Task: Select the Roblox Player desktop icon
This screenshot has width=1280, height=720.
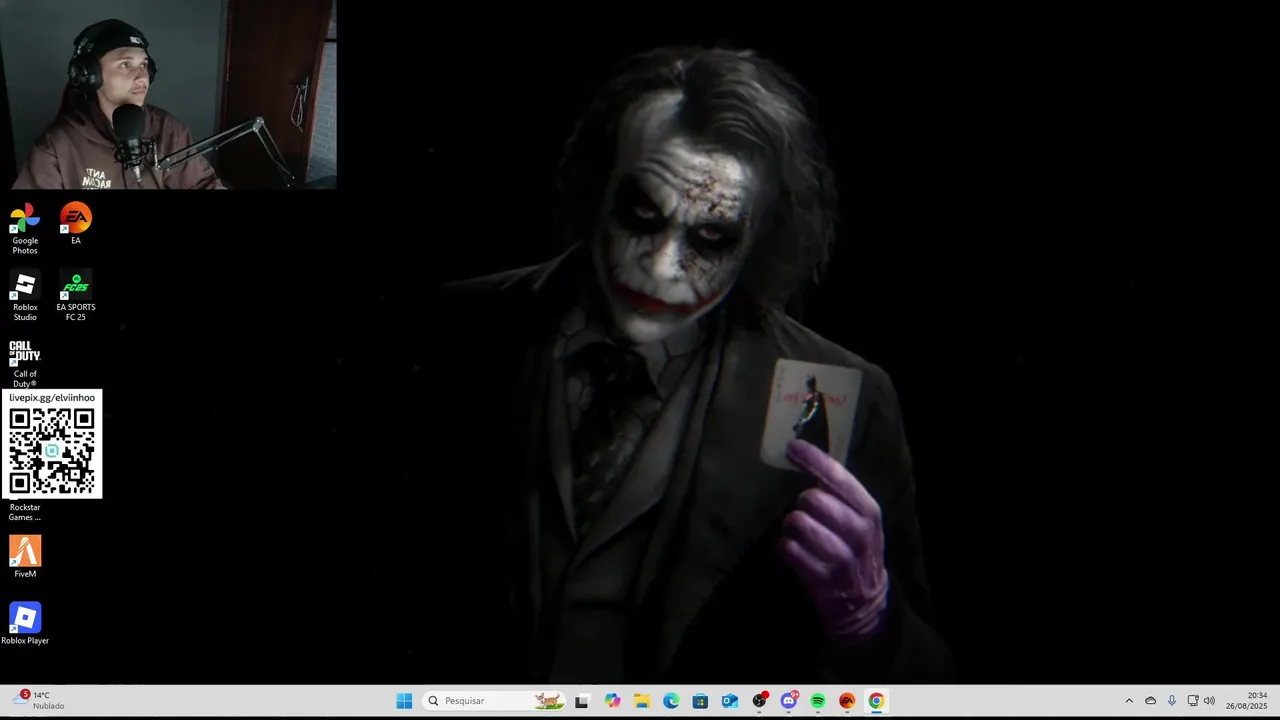Action: [x=25, y=624]
